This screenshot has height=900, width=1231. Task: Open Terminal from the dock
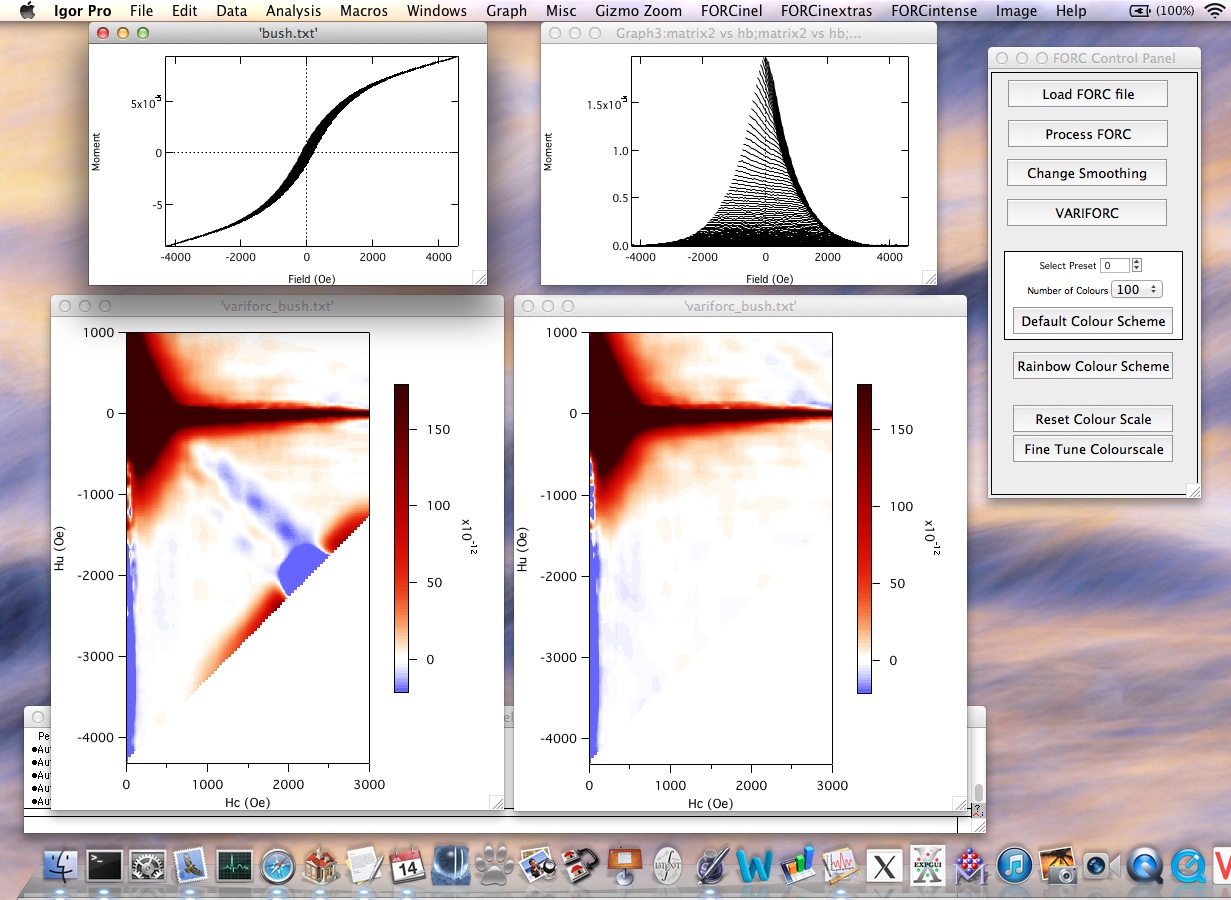tap(105, 866)
